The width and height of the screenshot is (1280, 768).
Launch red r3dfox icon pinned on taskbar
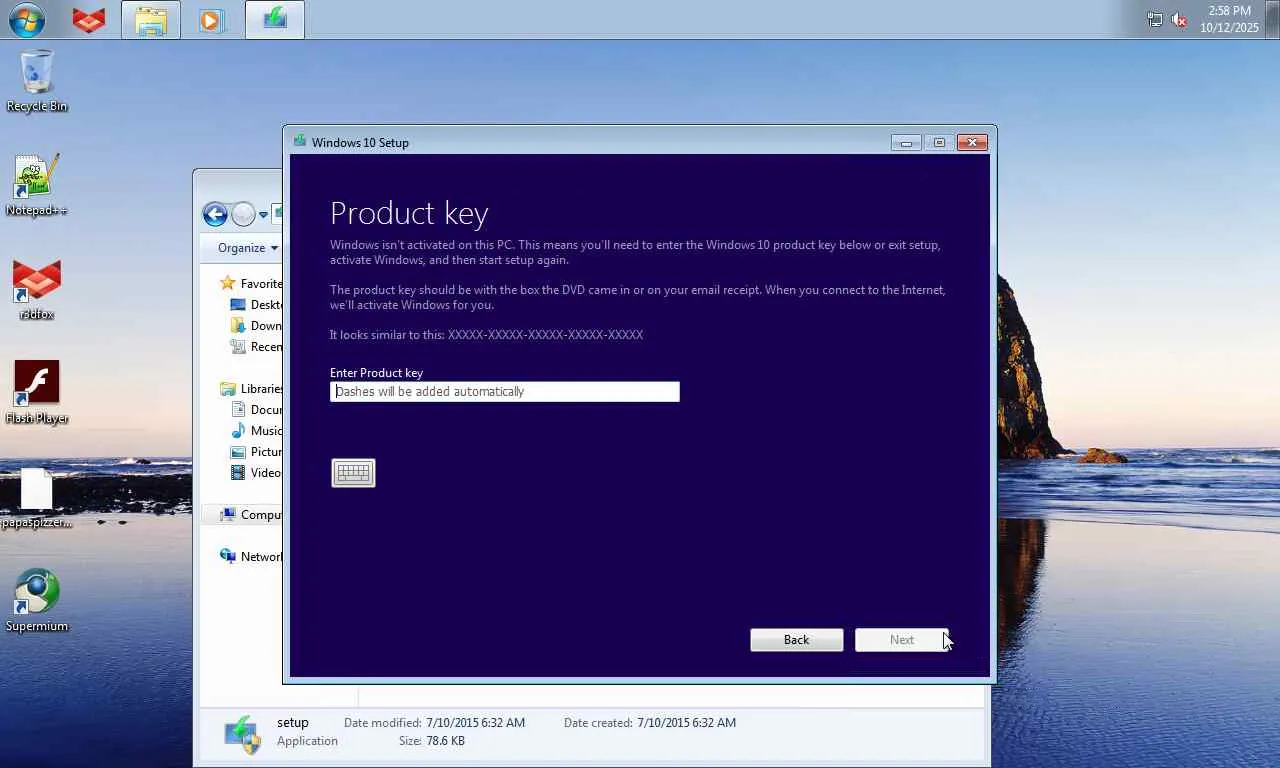(x=89, y=20)
